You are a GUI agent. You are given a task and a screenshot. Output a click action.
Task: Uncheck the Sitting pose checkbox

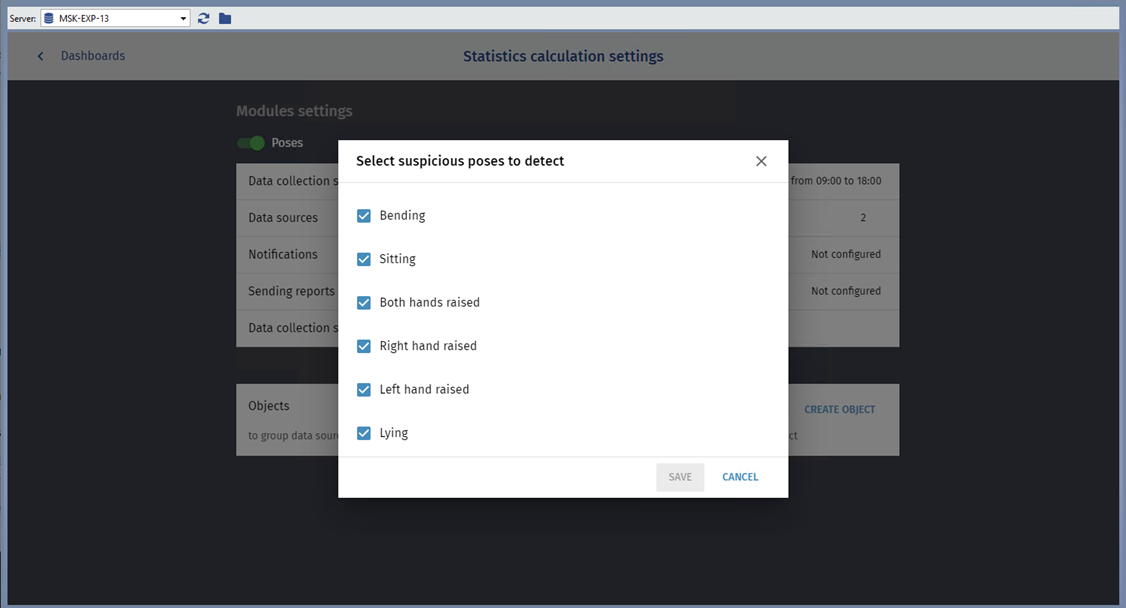[x=364, y=259]
